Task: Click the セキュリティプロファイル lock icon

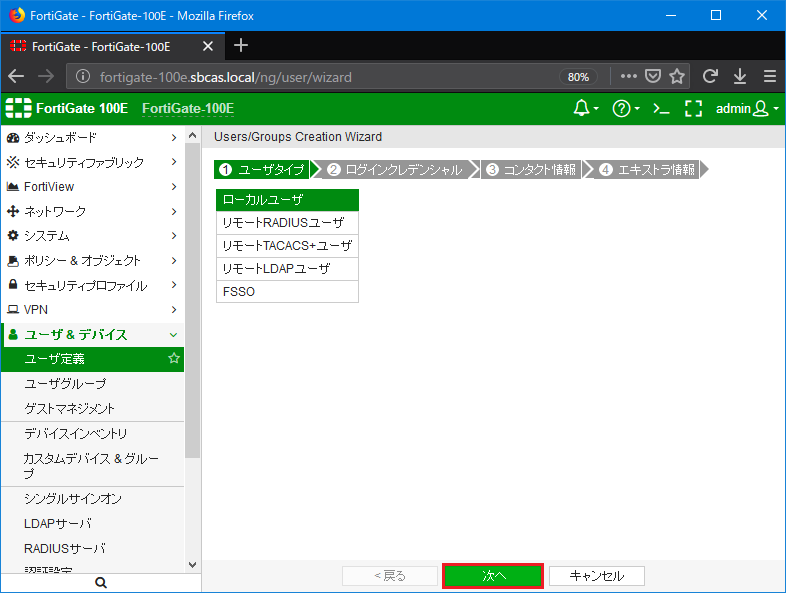Action: 14,284
